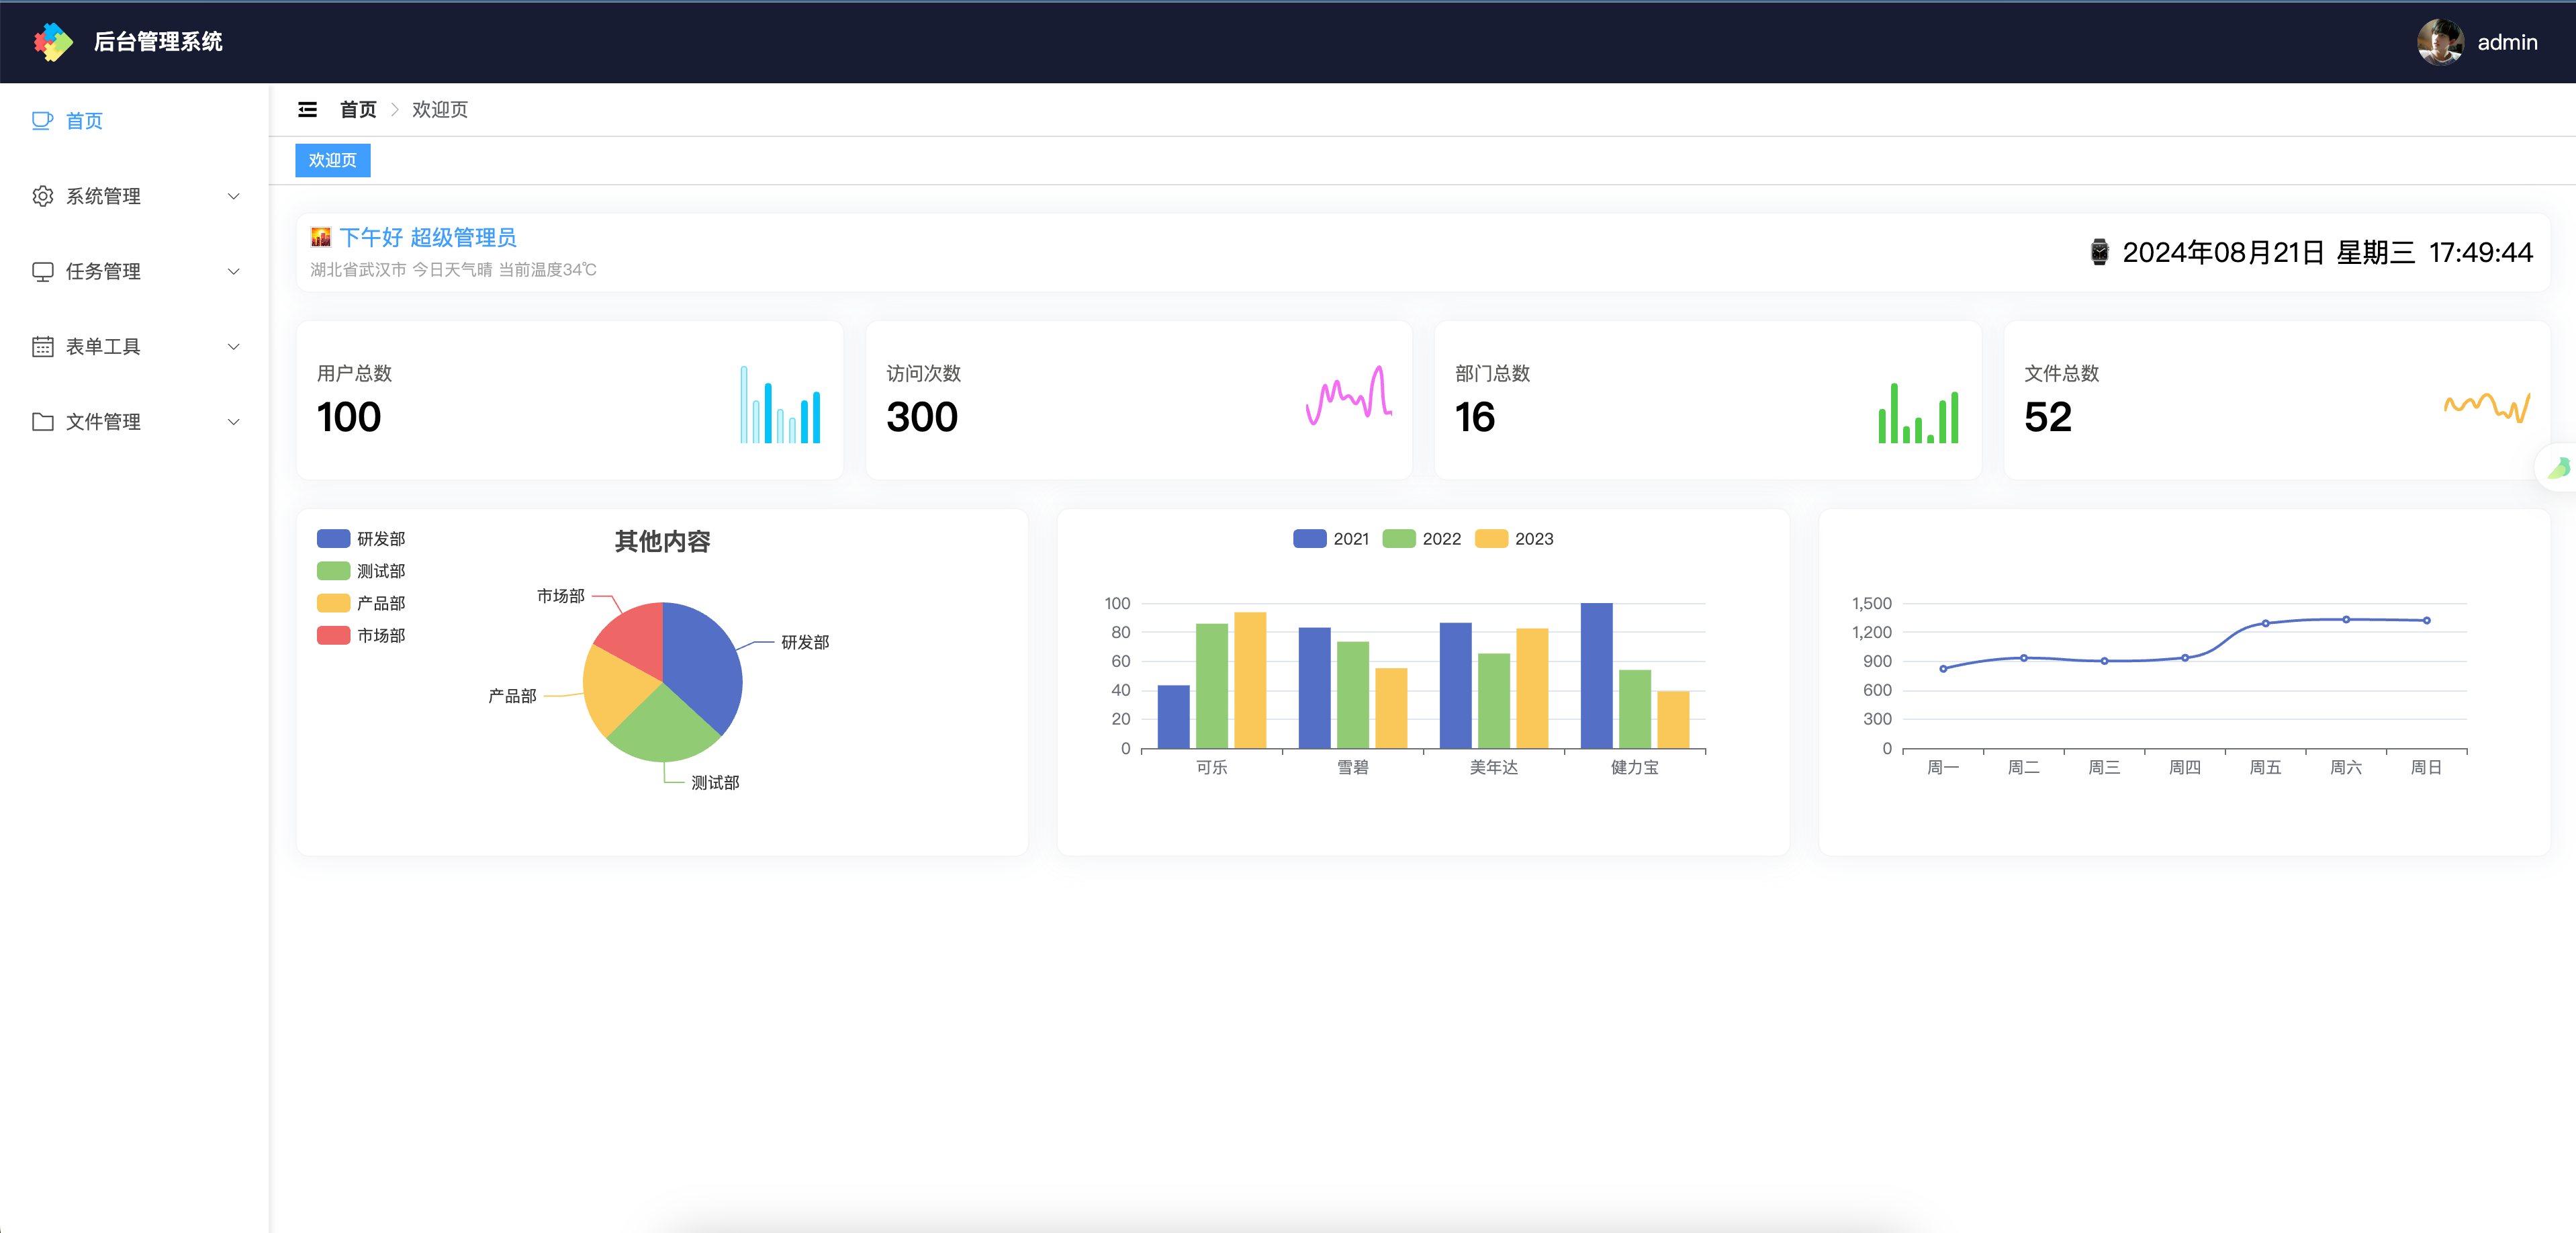Screen dimensions: 2576x1233
Task: Click the blue 2021 bar for 美年达
Action: [1455, 685]
